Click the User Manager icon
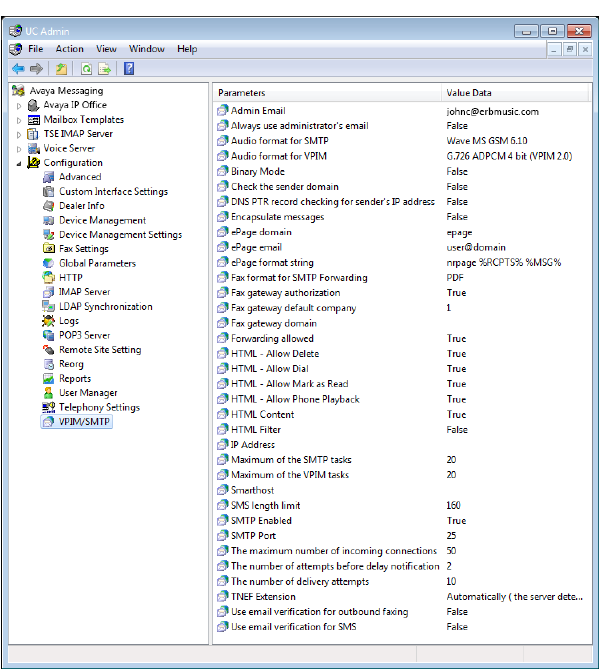The width and height of the screenshot is (599, 669). [x=49, y=393]
